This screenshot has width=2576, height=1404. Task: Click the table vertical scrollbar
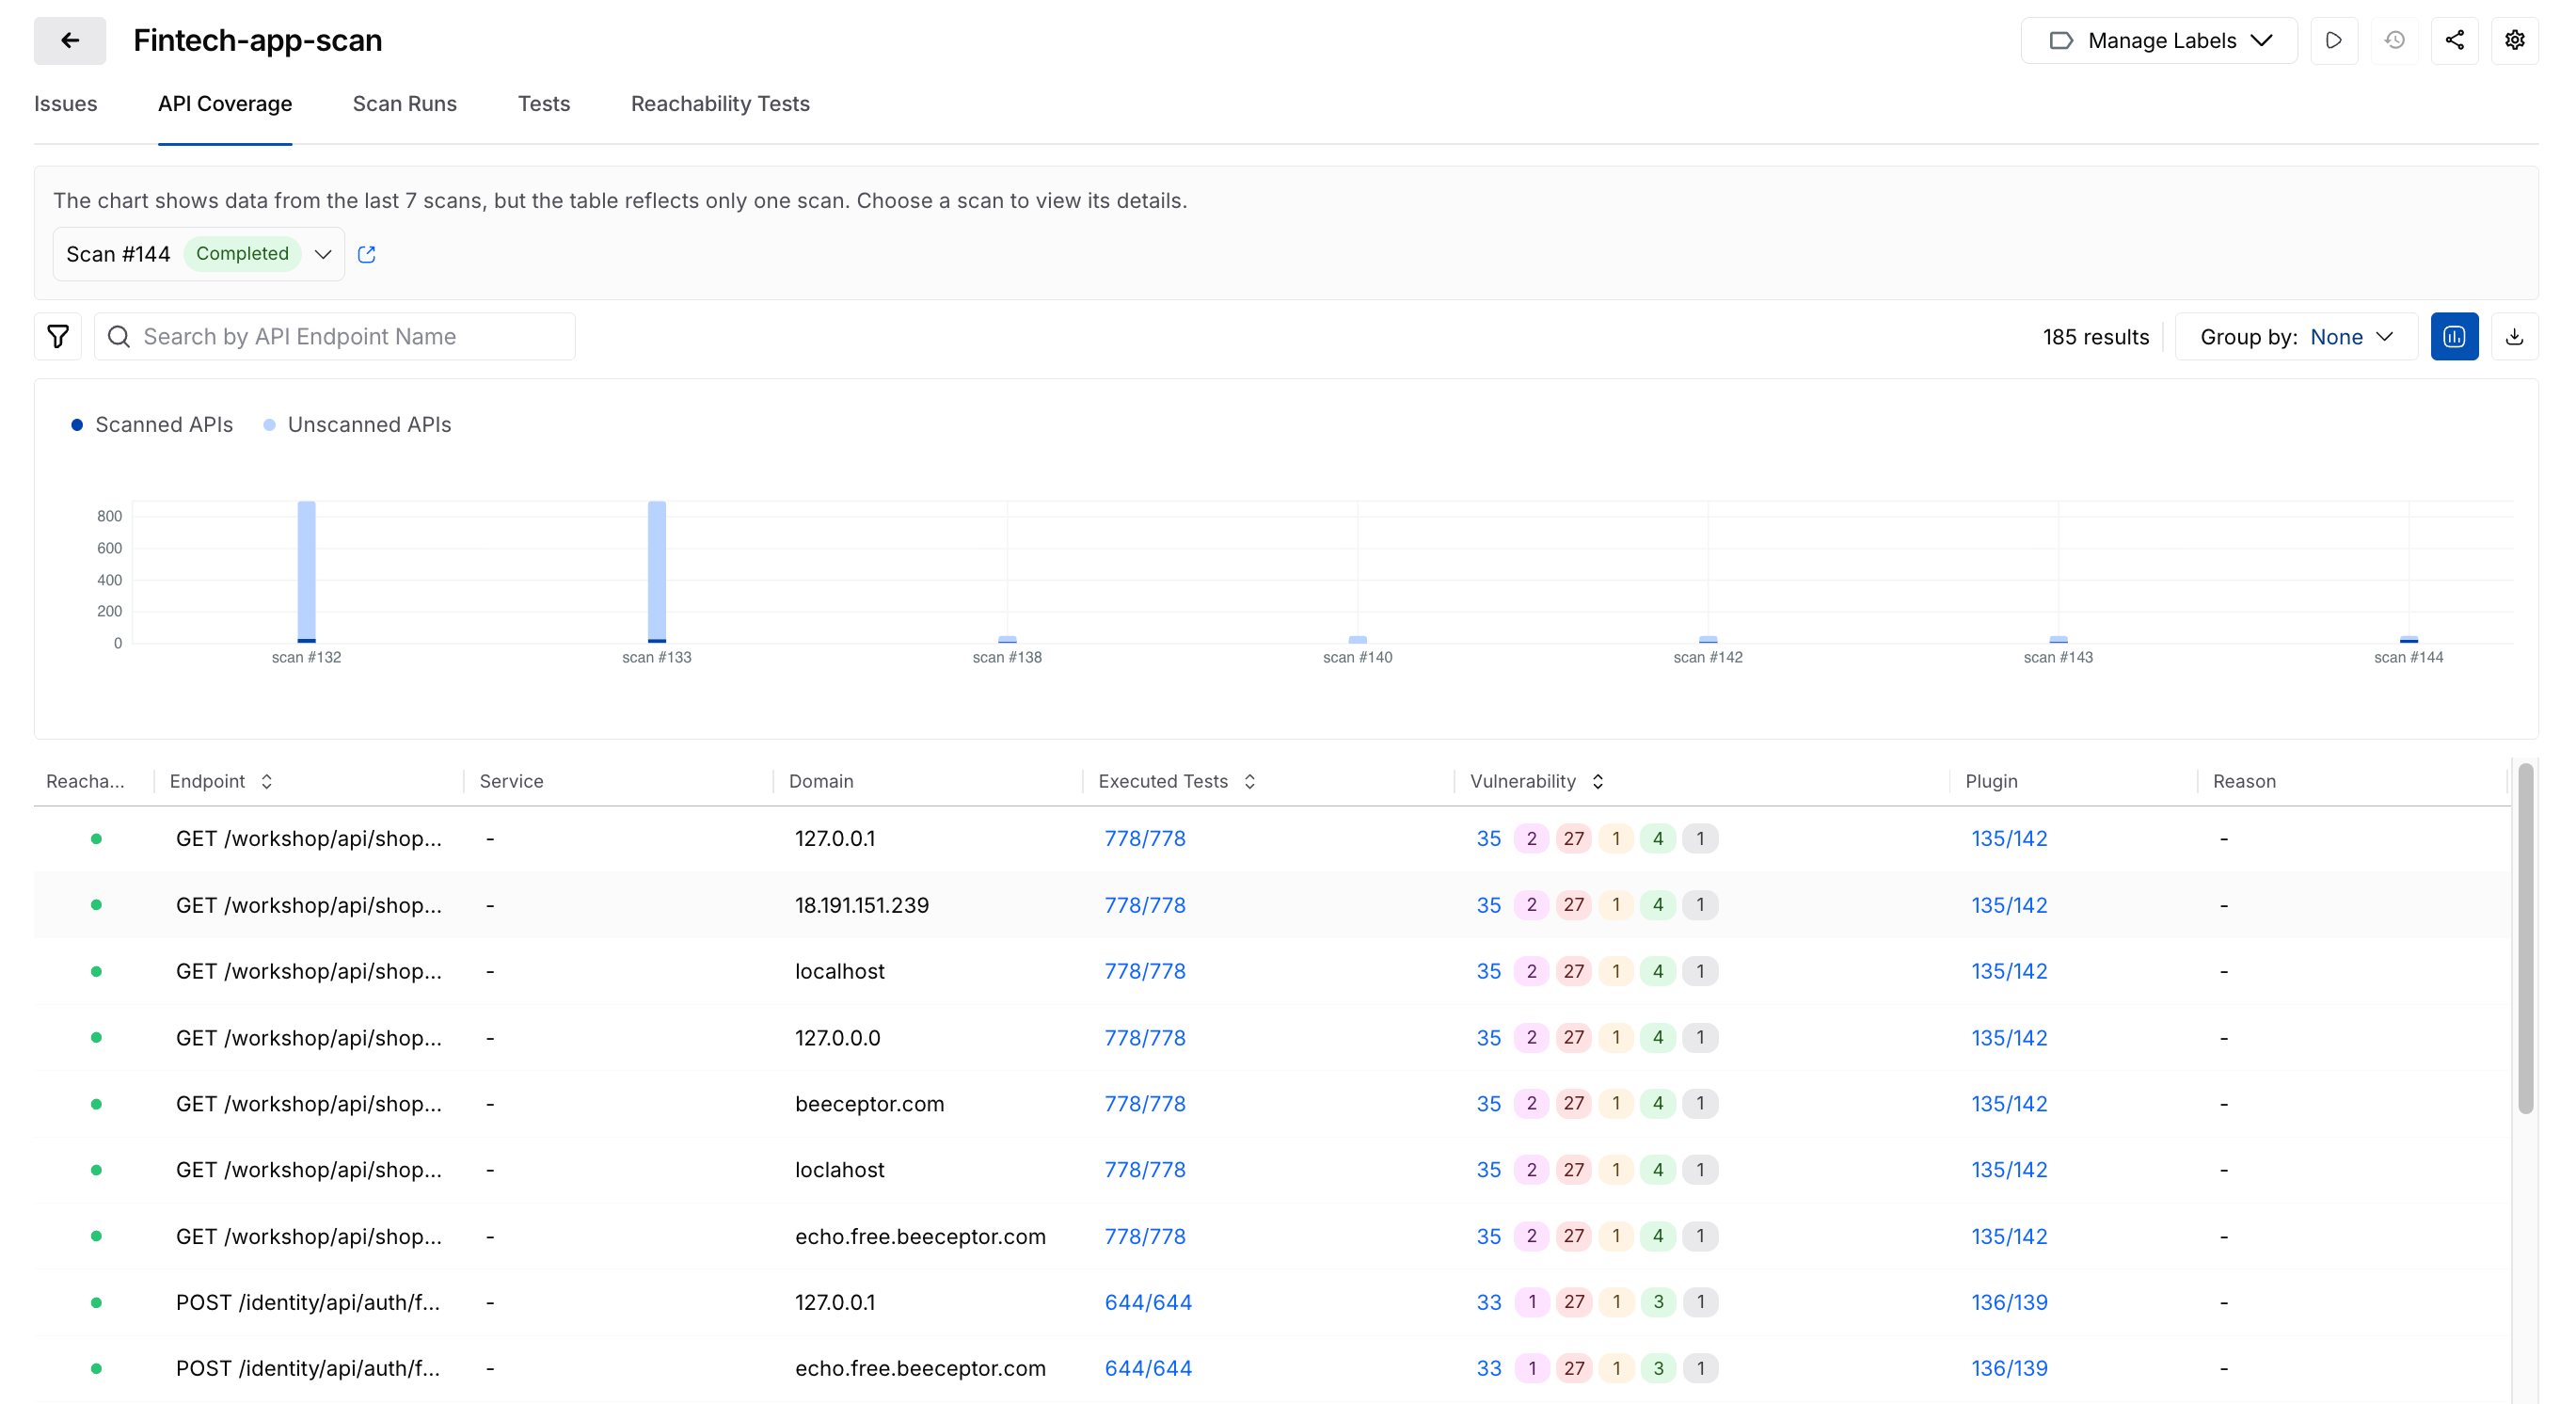[x=2525, y=938]
